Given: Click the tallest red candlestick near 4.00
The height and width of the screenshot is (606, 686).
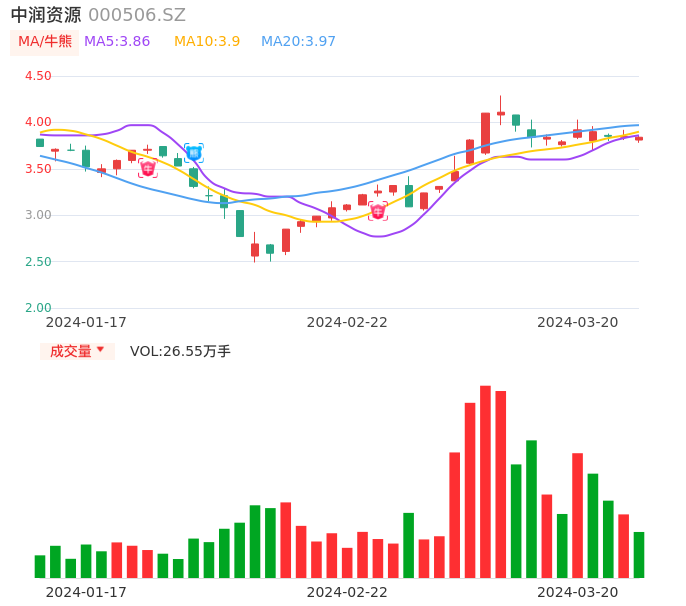Looking at the screenshot, I should pos(485,132).
